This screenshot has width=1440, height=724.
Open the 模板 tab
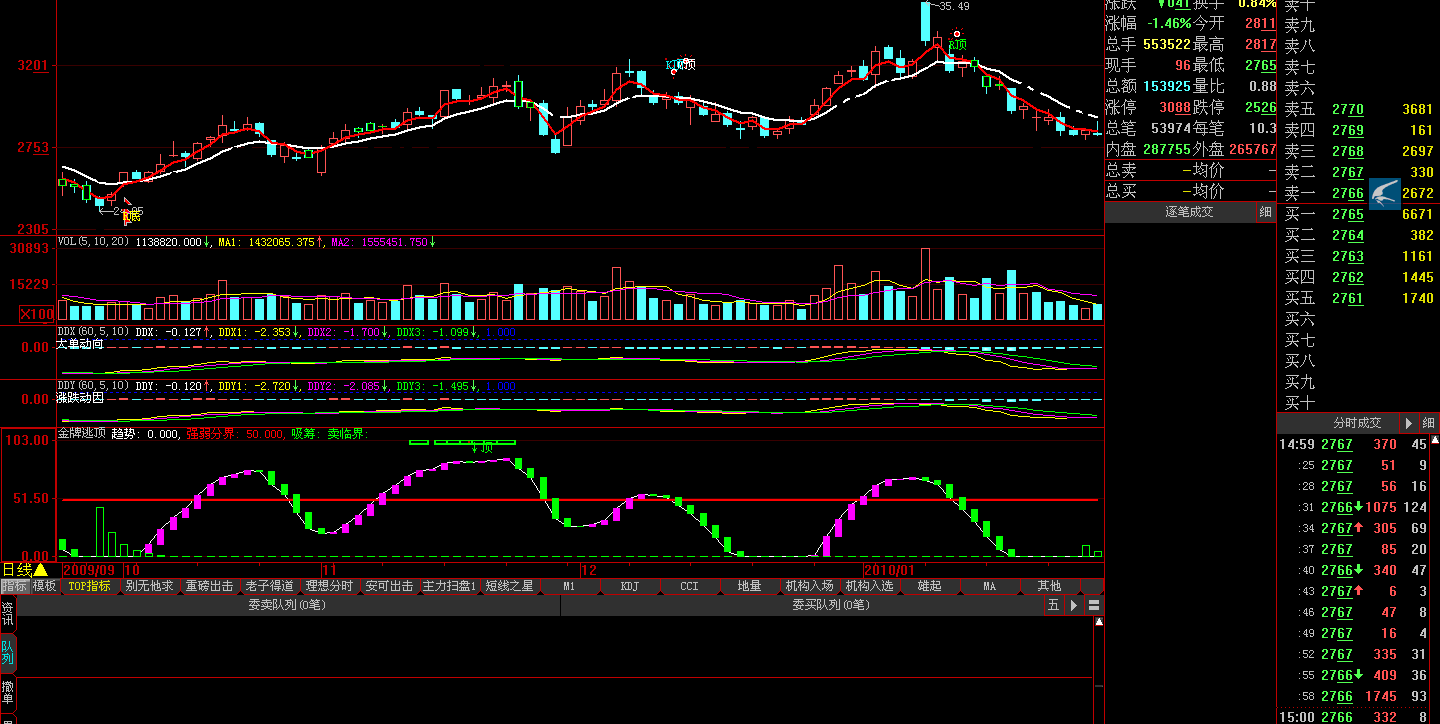pos(45,586)
